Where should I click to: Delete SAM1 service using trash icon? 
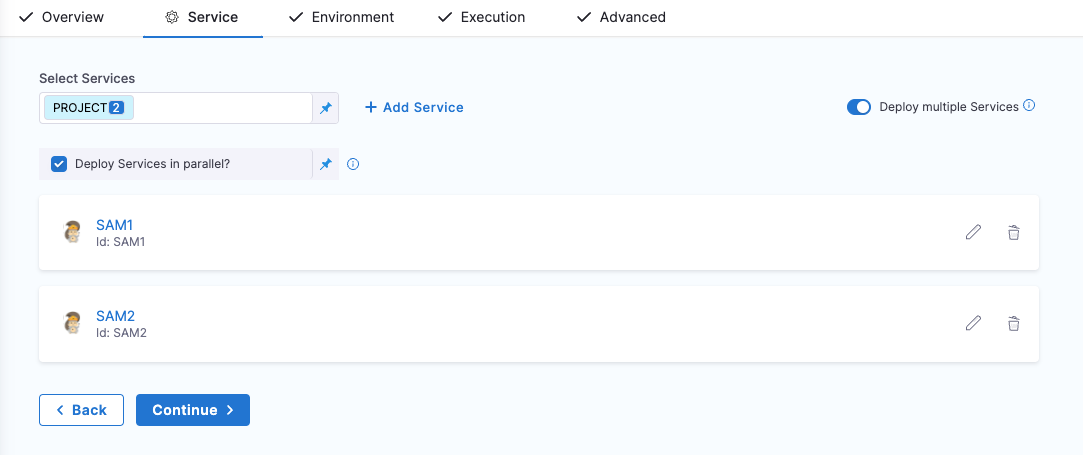[x=1013, y=232]
